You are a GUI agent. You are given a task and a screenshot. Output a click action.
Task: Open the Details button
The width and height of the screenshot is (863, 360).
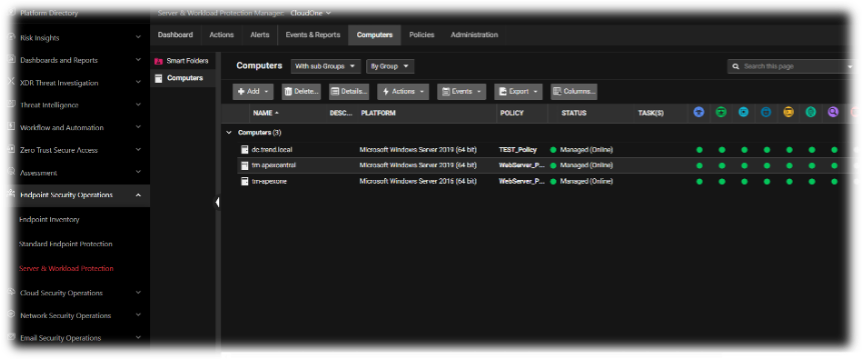(349, 91)
